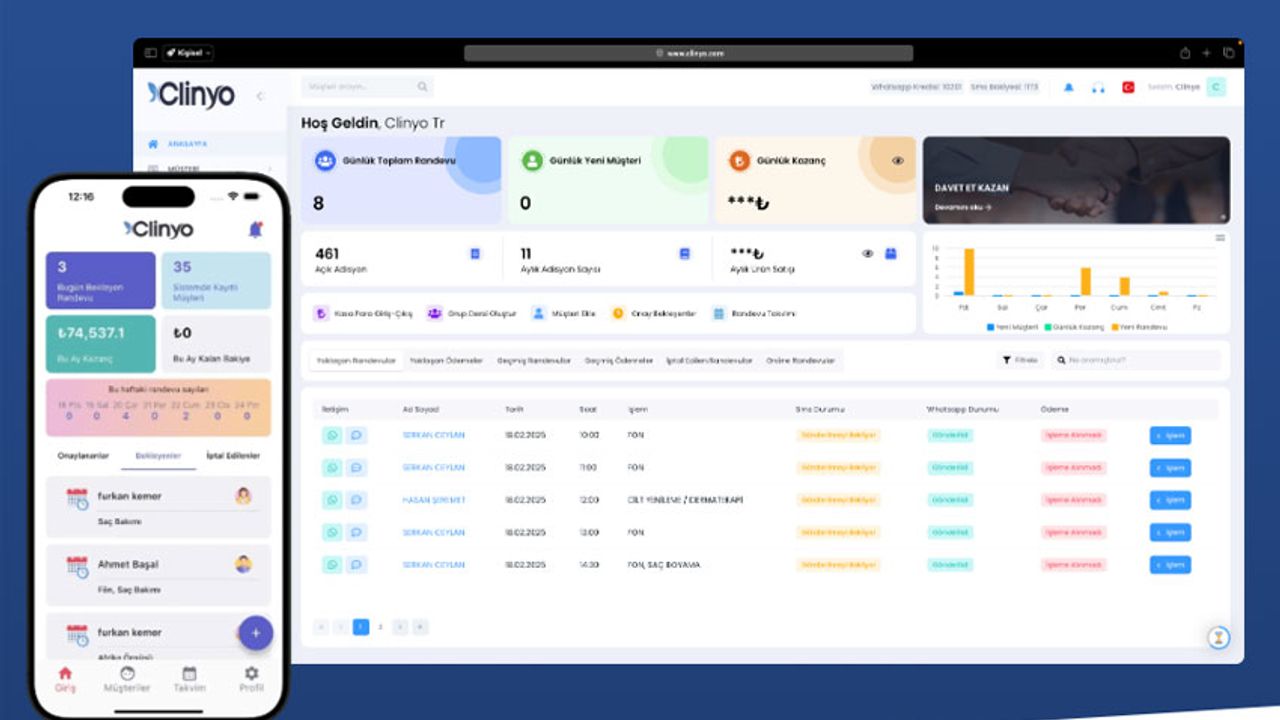Go to last page arrow in pagination
Screen dimensions: 1280x720
[x=420, y=627]
